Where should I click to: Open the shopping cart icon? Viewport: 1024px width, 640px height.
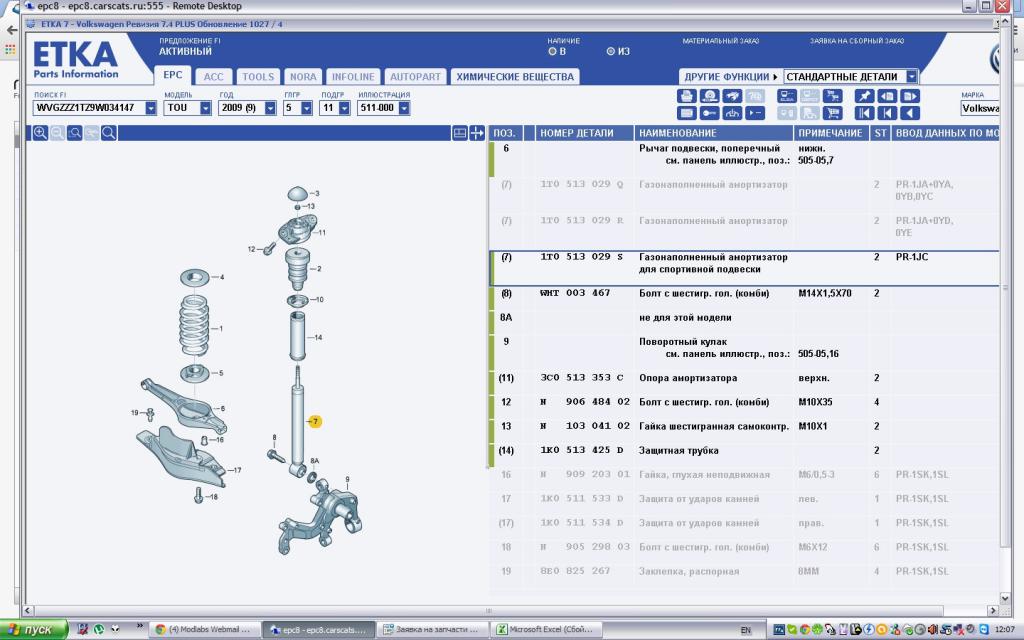pos(833,113)
